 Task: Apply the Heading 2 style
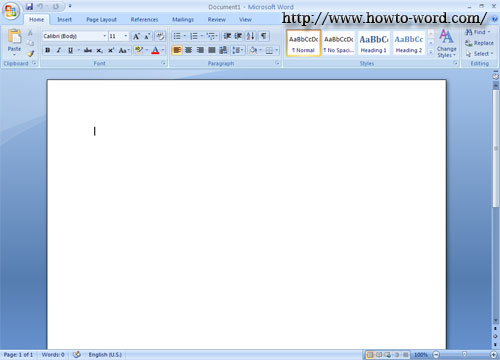click(409, 43)
